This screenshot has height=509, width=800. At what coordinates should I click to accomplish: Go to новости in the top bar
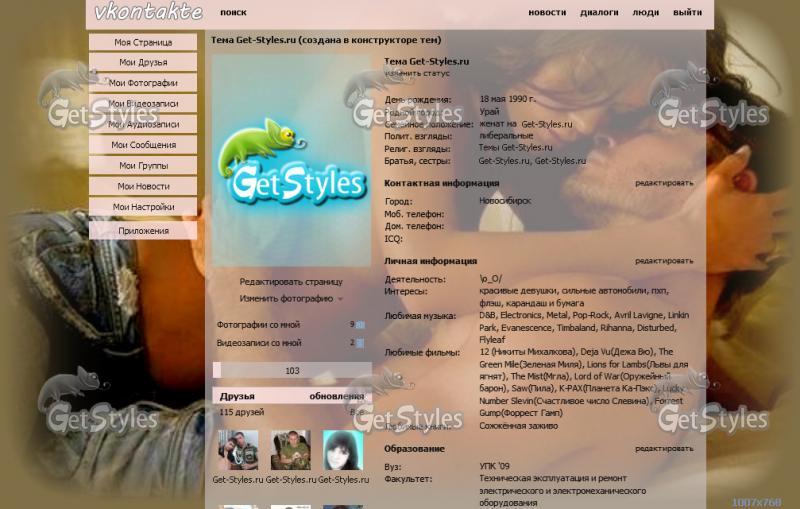pyautogui.click(x=547, y=12)
